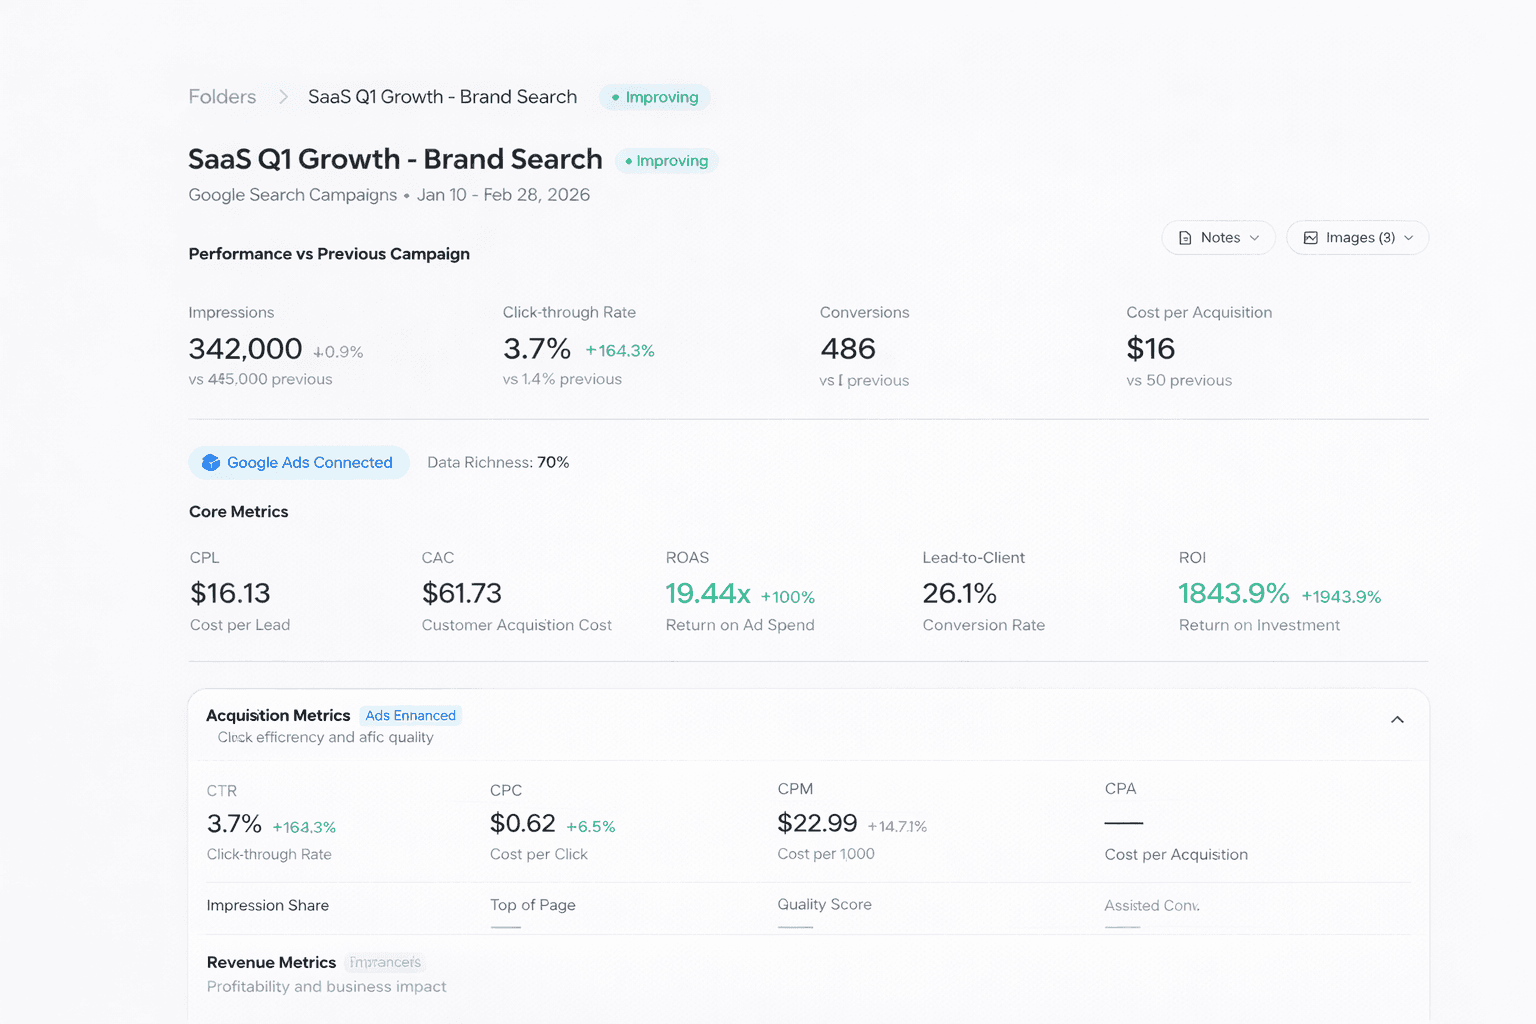
Task: Open the Revenue Metrics section header
Action: click(271, 963)
